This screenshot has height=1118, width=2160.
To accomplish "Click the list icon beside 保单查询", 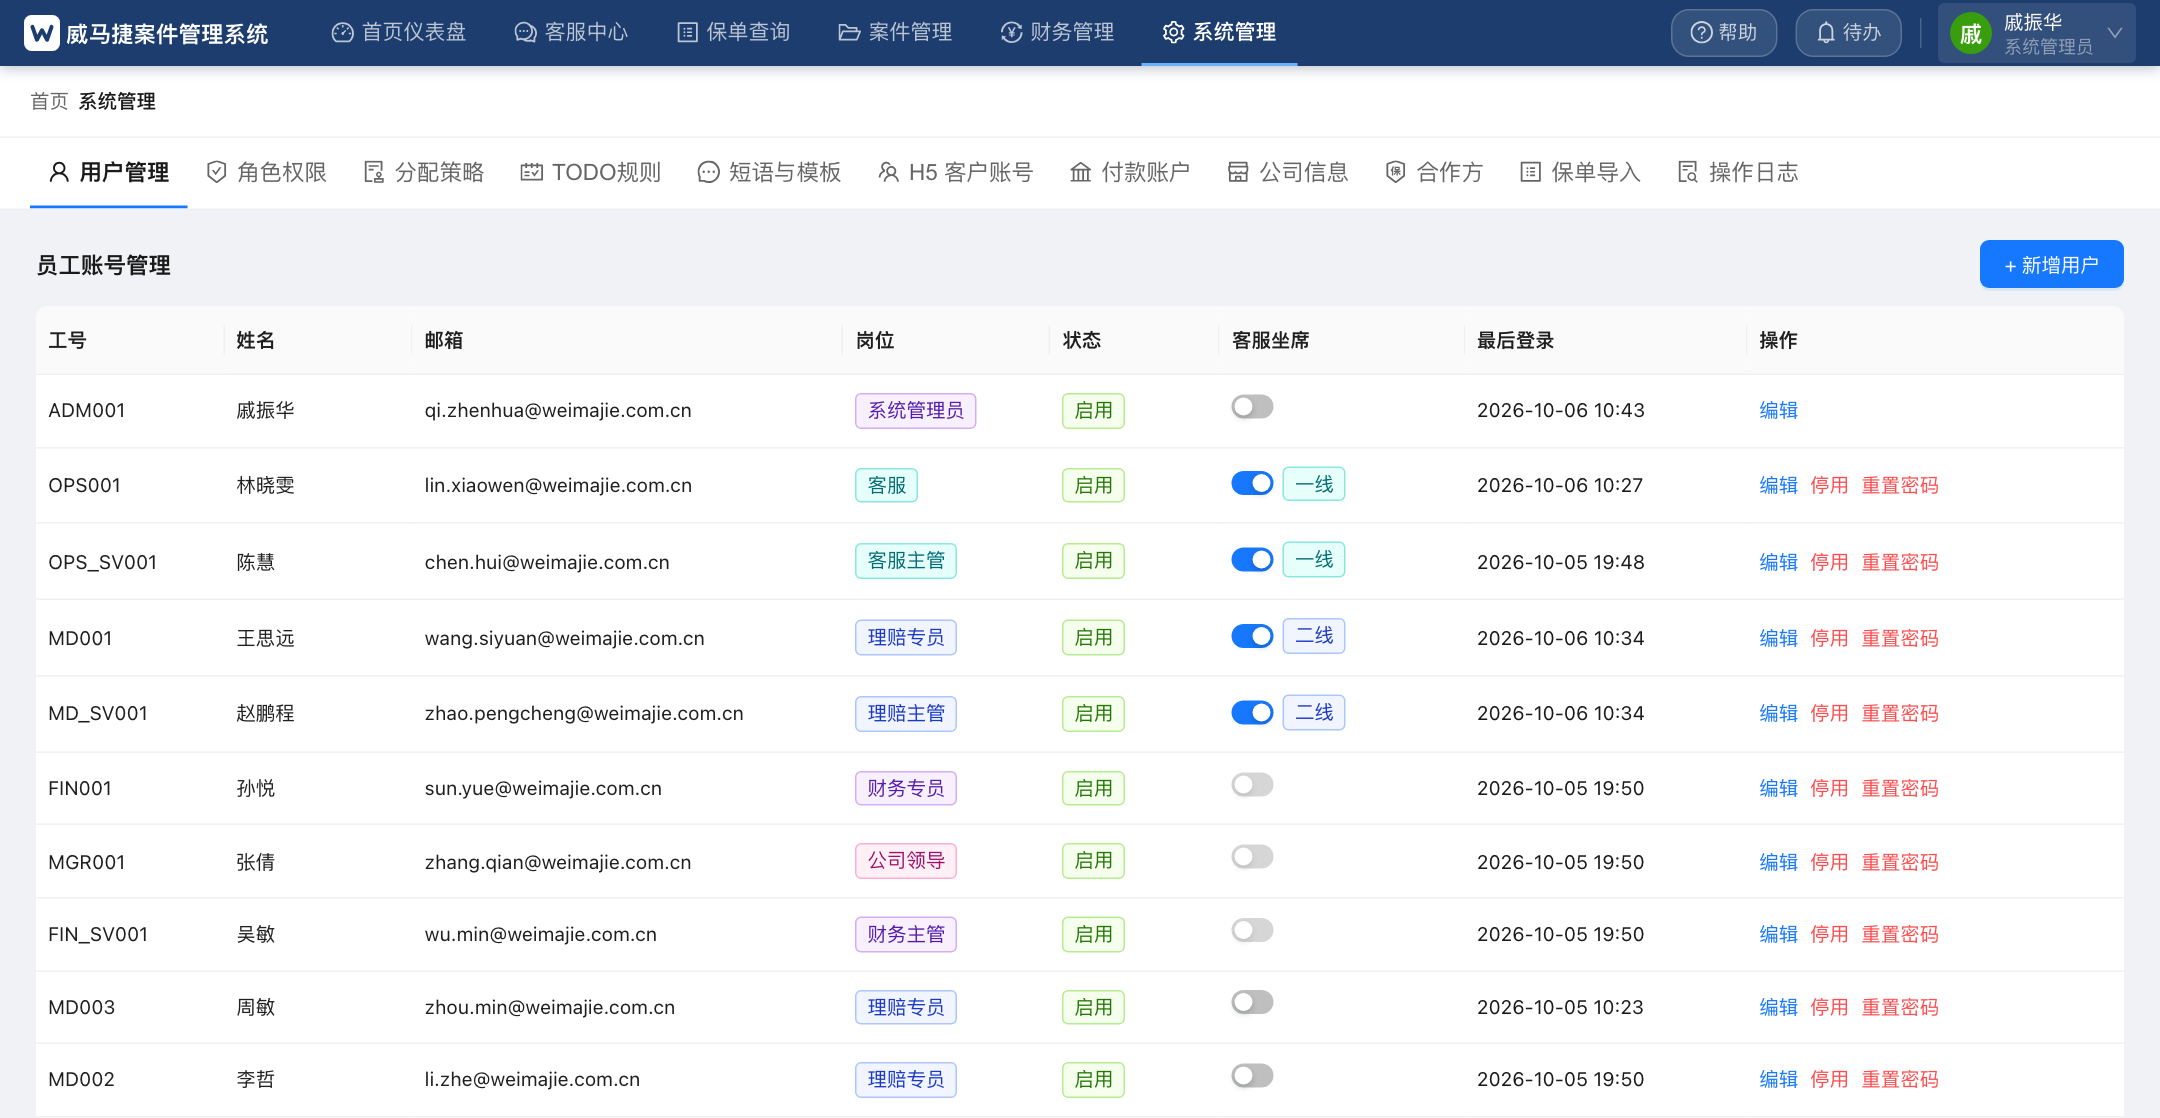I will click(687, 33).
